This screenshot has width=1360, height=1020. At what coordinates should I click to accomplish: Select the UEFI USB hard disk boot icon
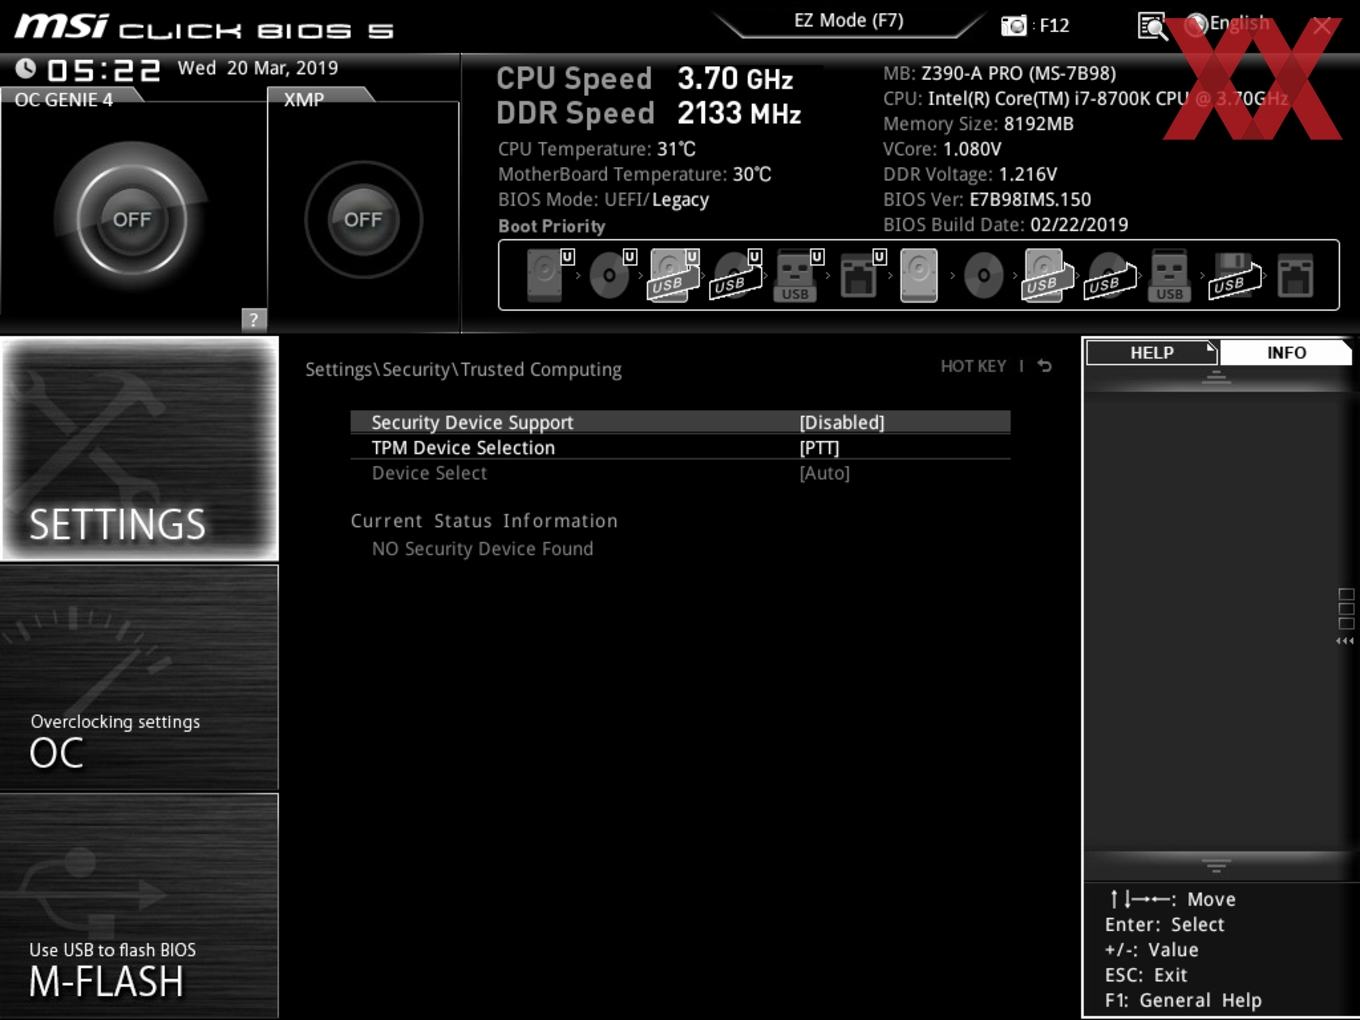pyautogui.click(x=671, y=274)
